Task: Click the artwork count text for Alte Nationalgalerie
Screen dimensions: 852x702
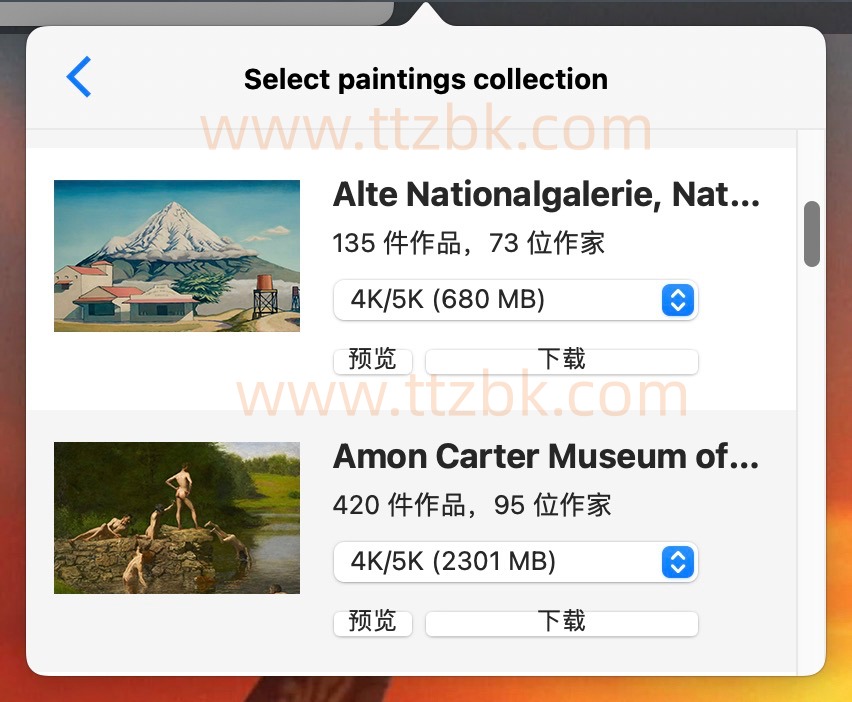Action: pyautogui.click(x=468, y=243)
